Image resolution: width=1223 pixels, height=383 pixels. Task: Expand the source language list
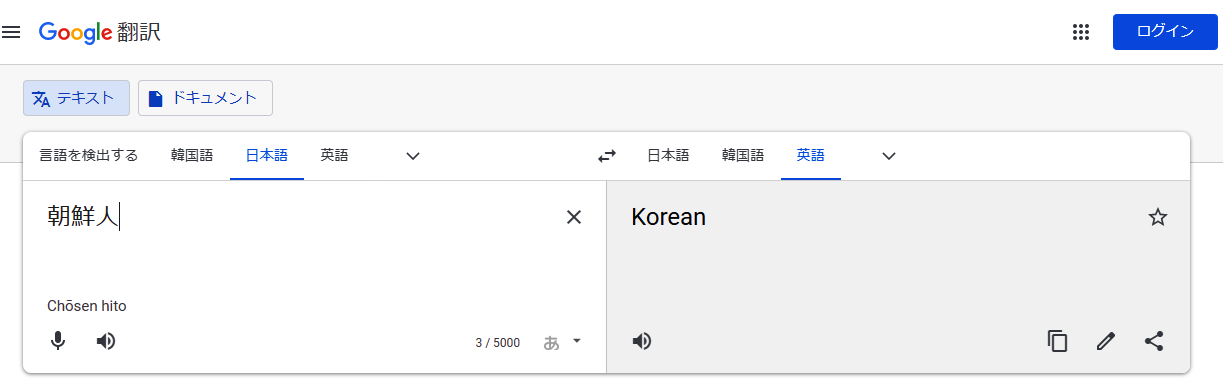click(x=413, y=156)
